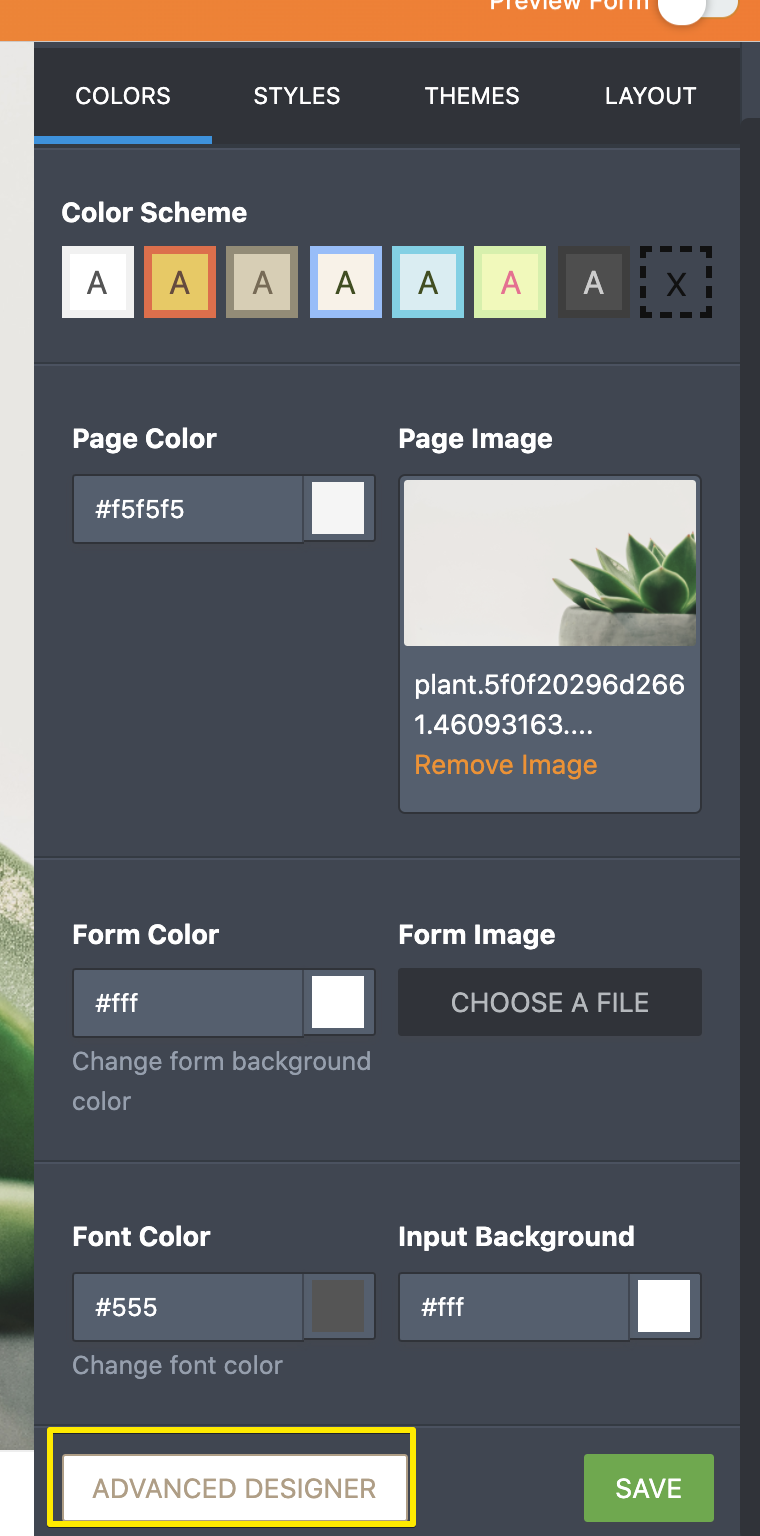
Task: Click Choose a File for Form Image
Action: [549, 1002]
